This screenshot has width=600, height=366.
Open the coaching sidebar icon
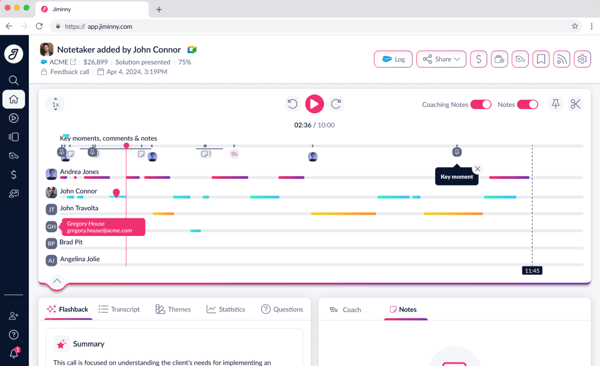[13, 156]
